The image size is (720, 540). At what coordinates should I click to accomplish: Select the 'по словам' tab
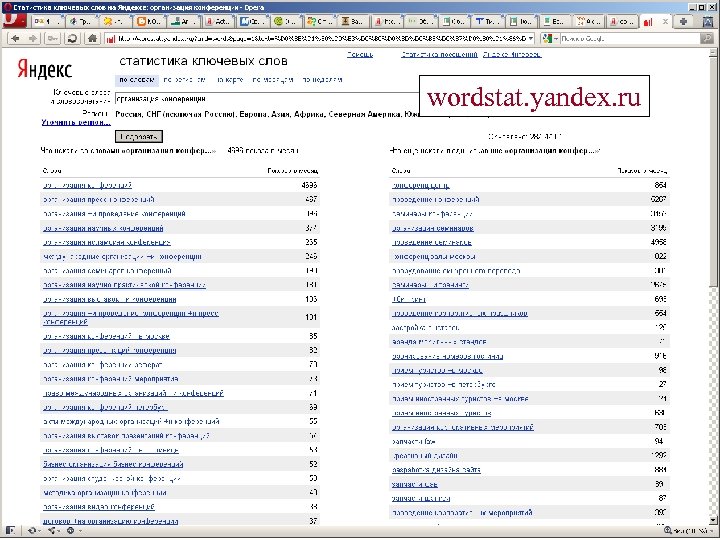(x=136, y=80)
